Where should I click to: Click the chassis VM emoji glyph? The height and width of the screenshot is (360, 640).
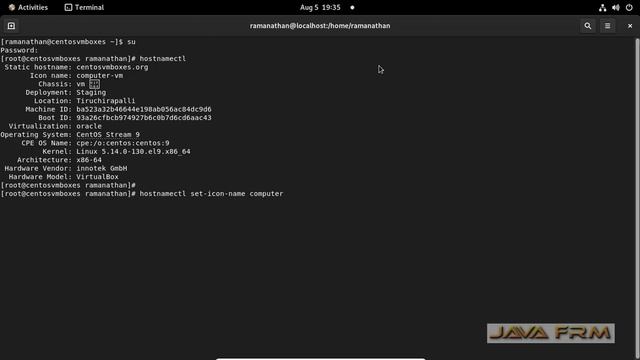pyautogui.click(x=94, y=84)
